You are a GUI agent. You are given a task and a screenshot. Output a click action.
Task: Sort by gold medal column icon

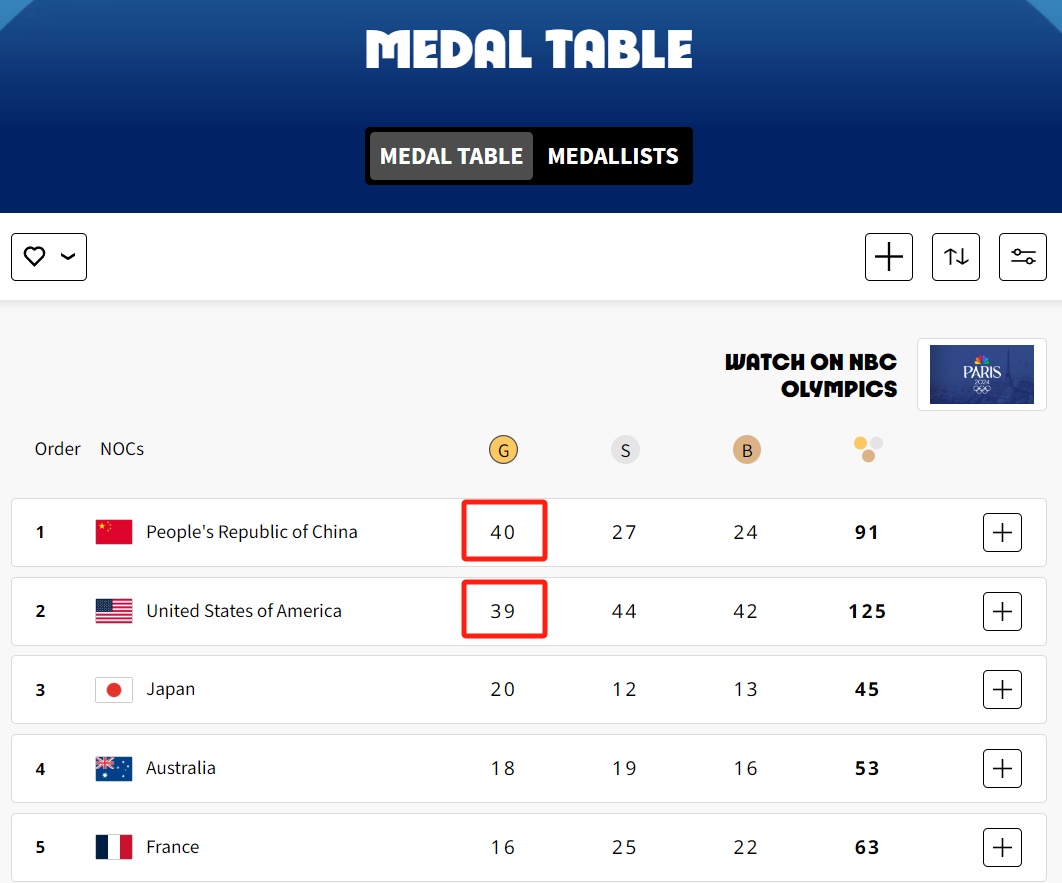click(503, 450)
